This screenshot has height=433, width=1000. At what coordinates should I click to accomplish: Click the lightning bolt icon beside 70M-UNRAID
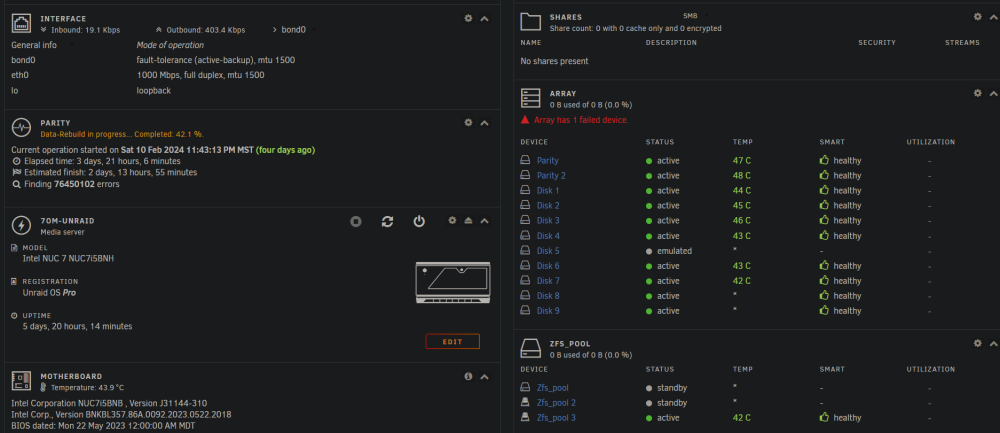point(22,226)
